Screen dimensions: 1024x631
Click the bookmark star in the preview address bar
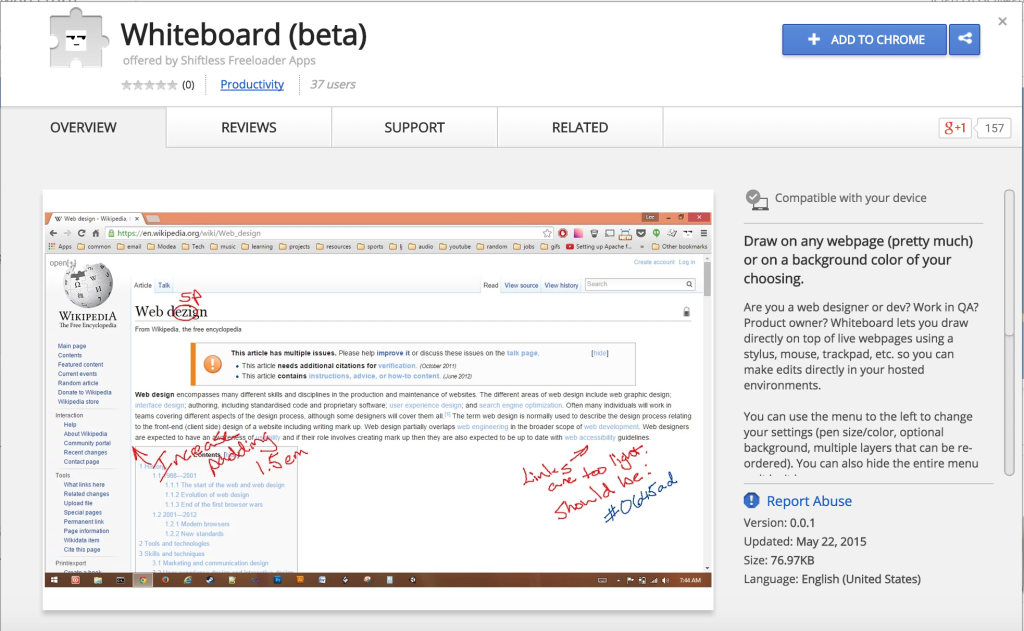[547, 233]
